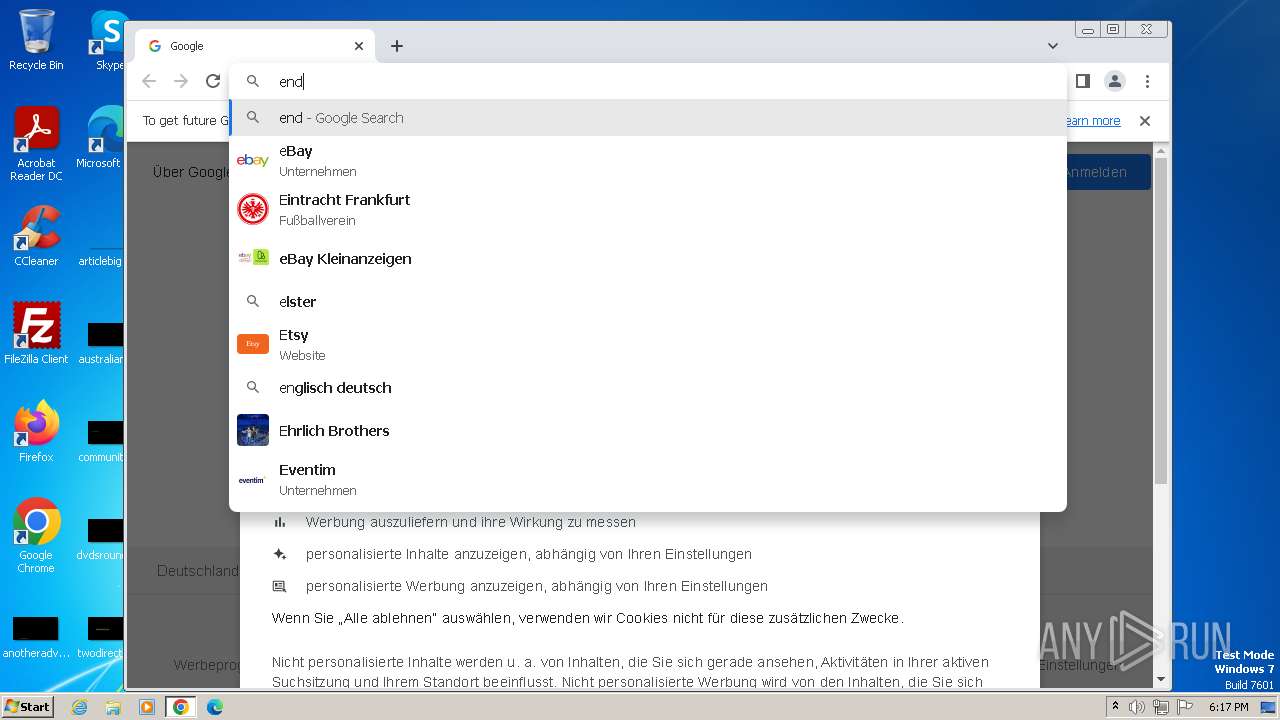Open Google Chrome desktop shortcut
The image size is (1280, 720).
(36, 536)
